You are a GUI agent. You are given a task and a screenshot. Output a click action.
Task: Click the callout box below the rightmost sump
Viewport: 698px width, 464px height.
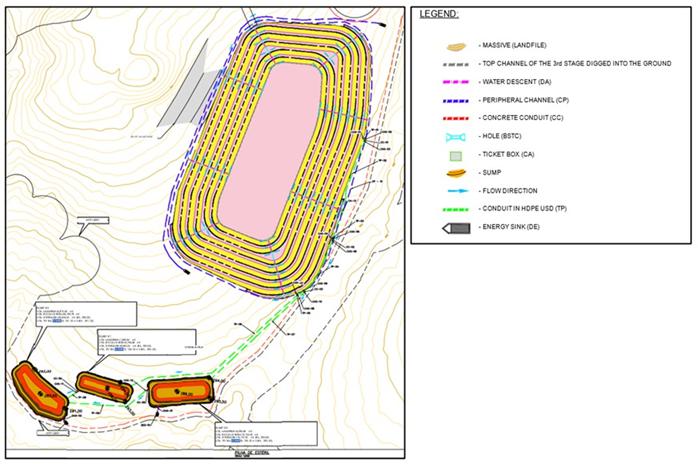tap(264, 434)
